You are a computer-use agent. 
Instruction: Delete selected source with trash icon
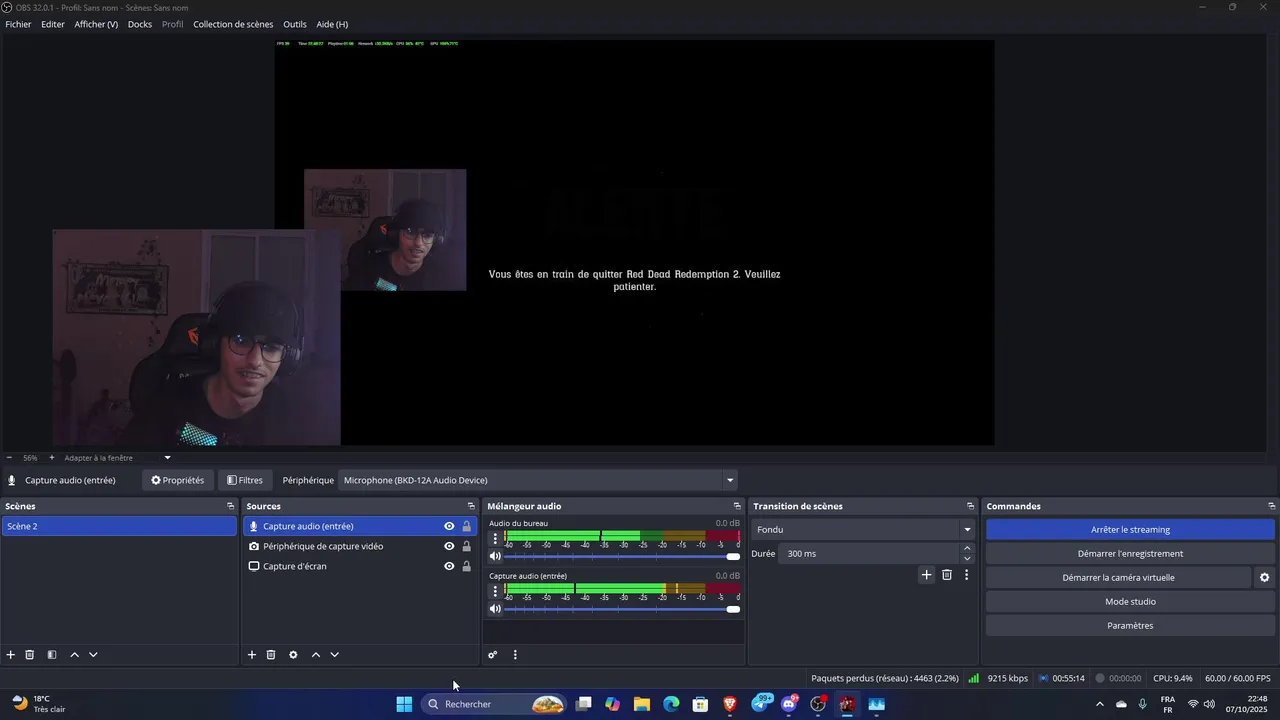[271, 655]
